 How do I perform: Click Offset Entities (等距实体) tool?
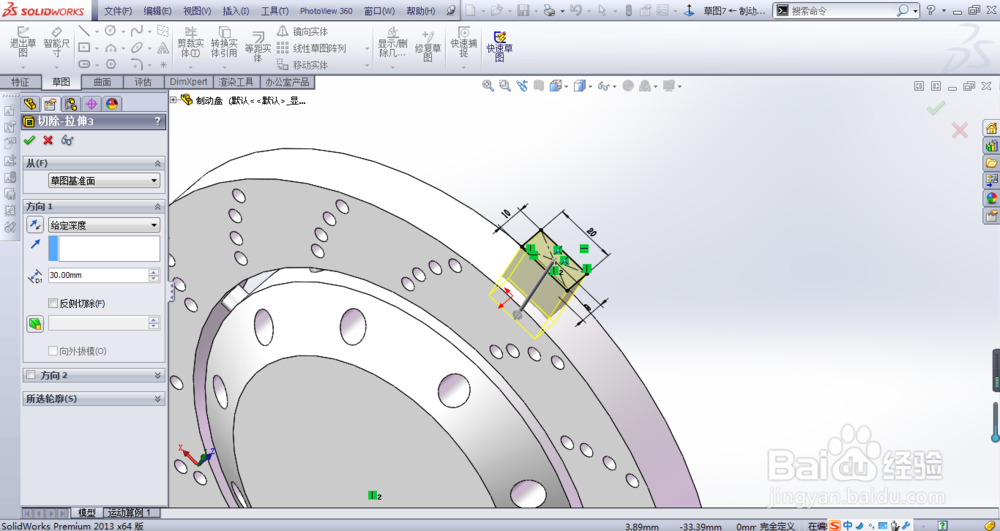click(258, 47)
